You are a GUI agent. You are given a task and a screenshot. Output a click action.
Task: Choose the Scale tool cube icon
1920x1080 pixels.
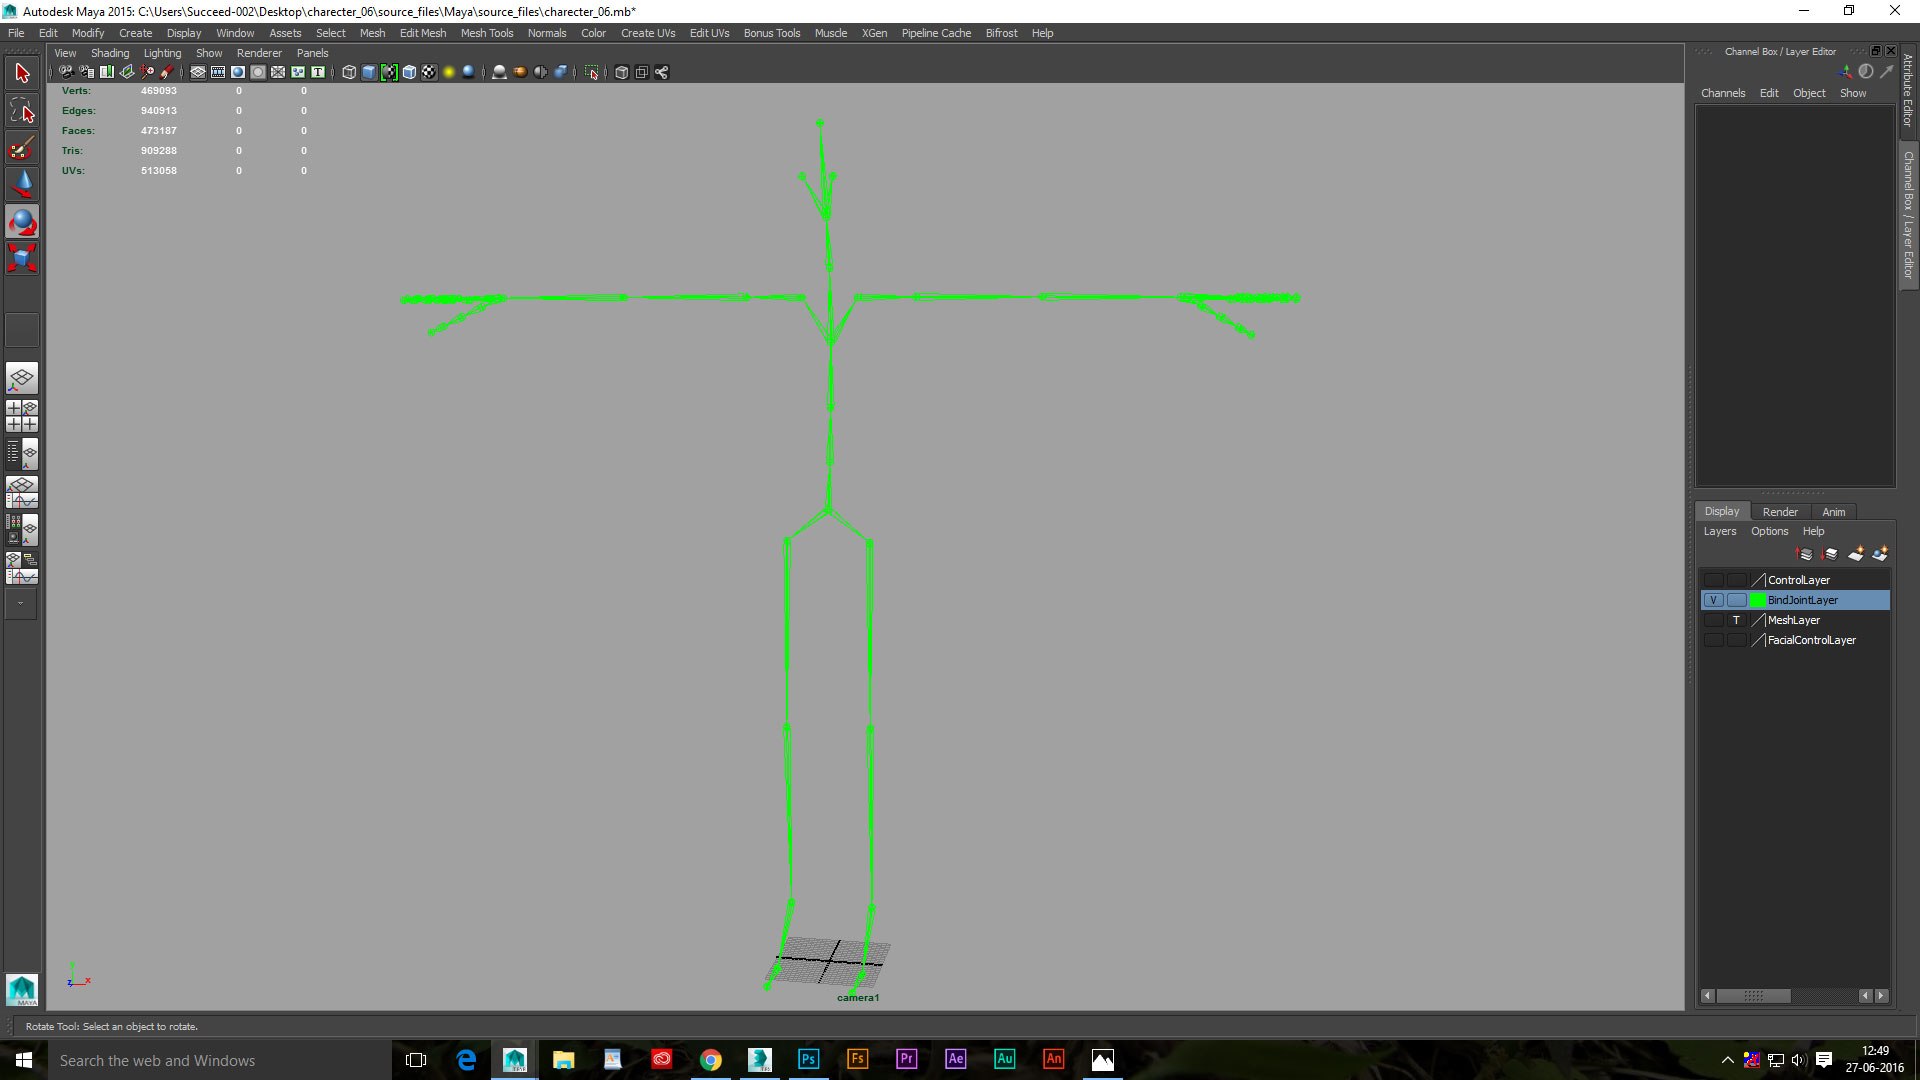tap(22, 258)
